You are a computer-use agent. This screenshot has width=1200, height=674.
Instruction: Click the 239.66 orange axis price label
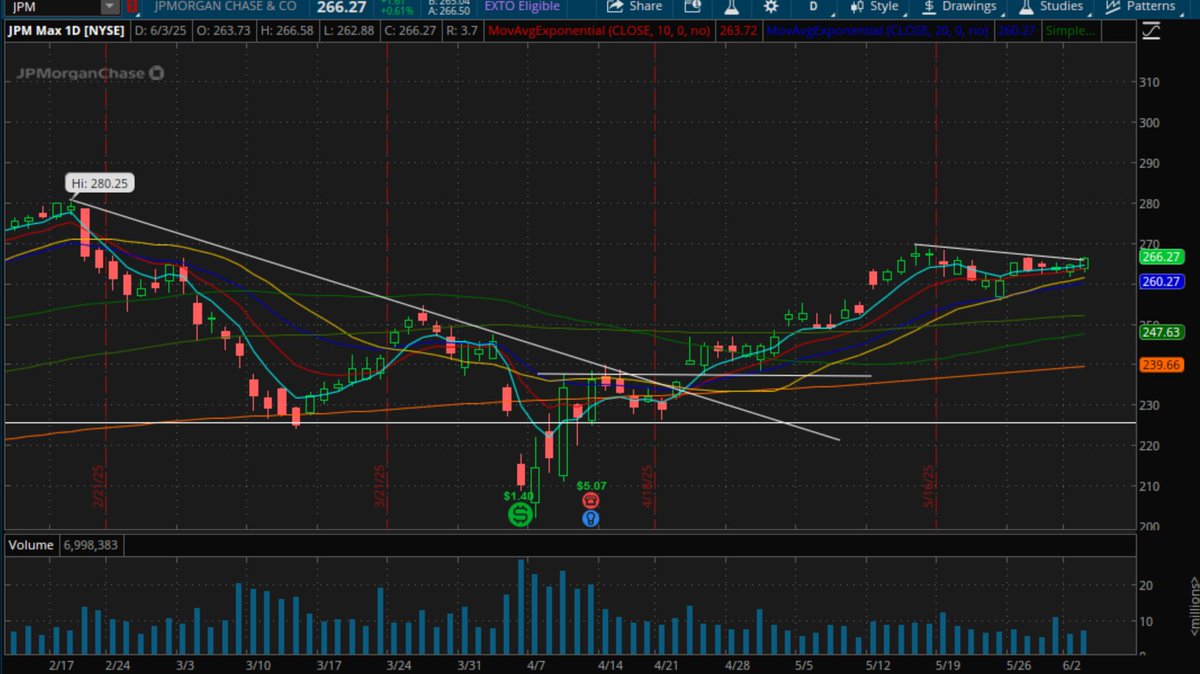(x=1160, y=365)
